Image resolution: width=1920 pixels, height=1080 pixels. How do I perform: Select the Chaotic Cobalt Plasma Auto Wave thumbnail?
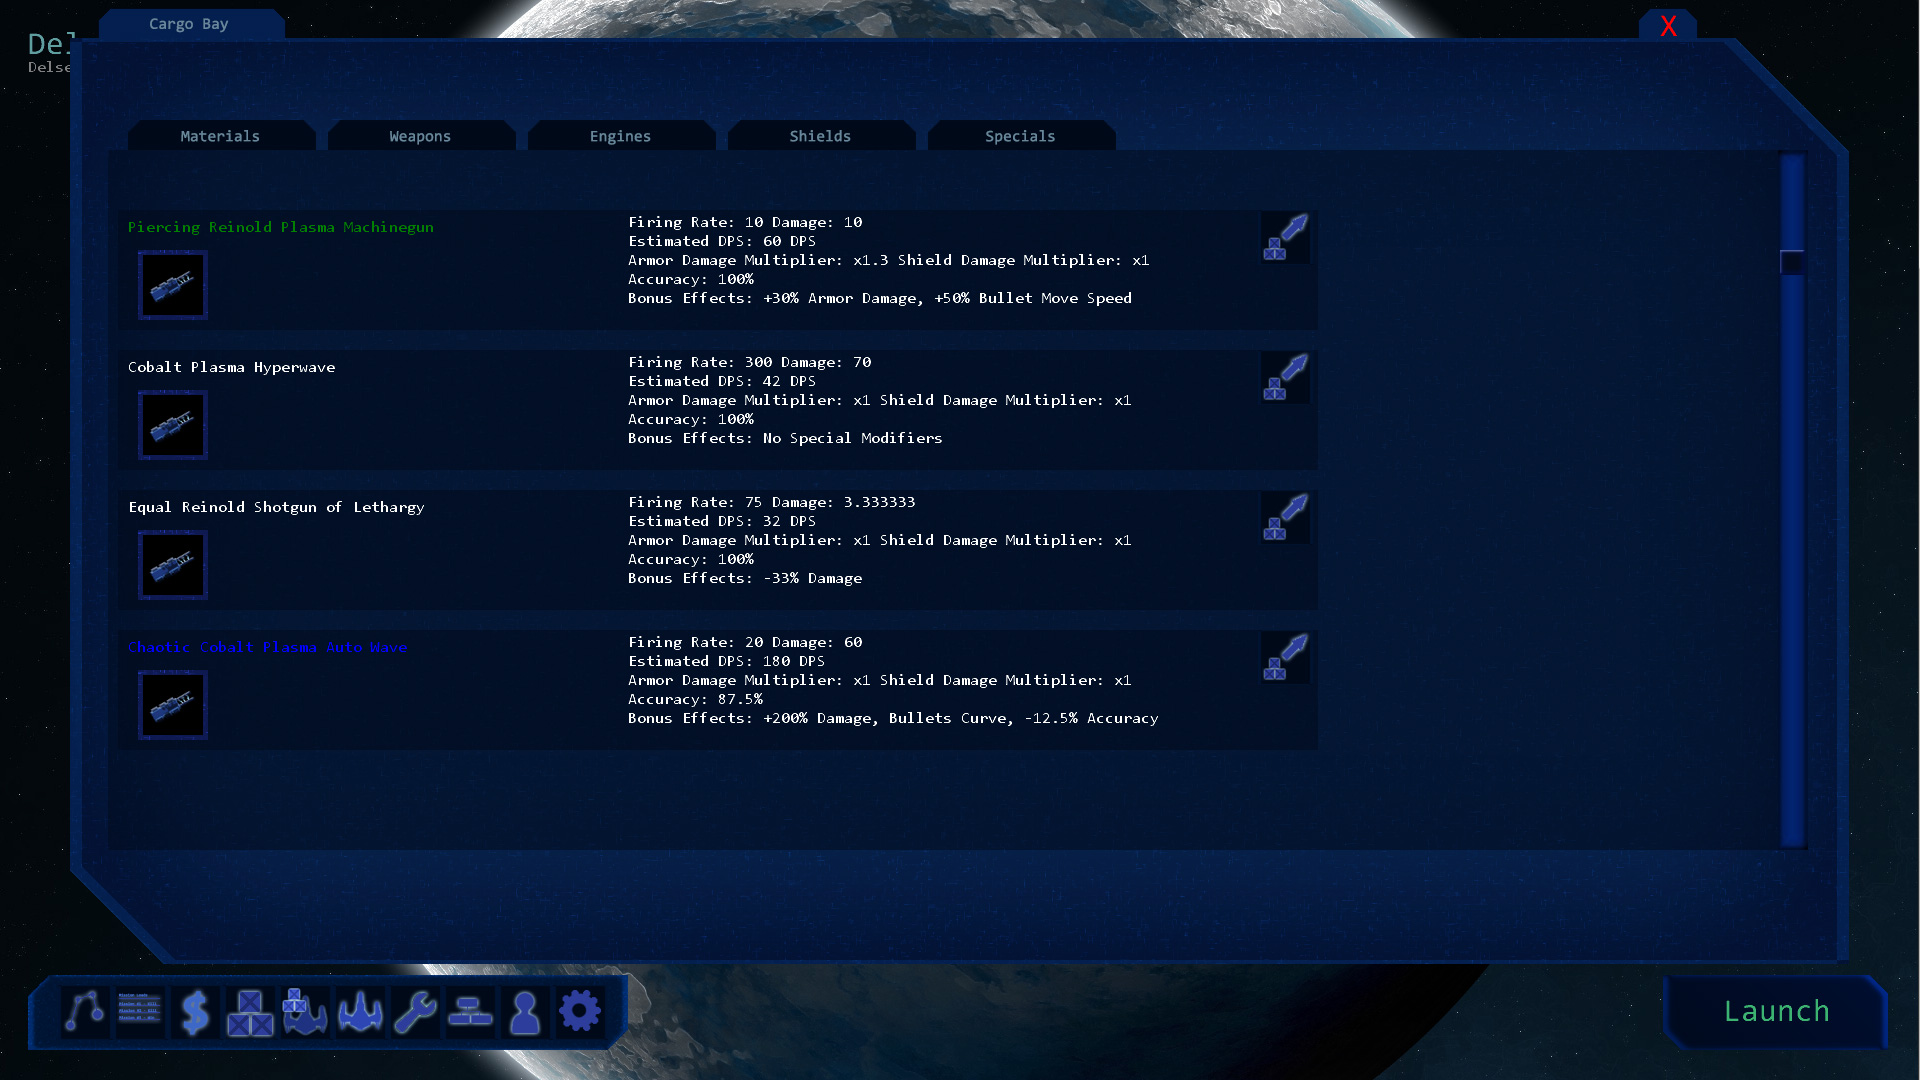[x=173, y=705]
